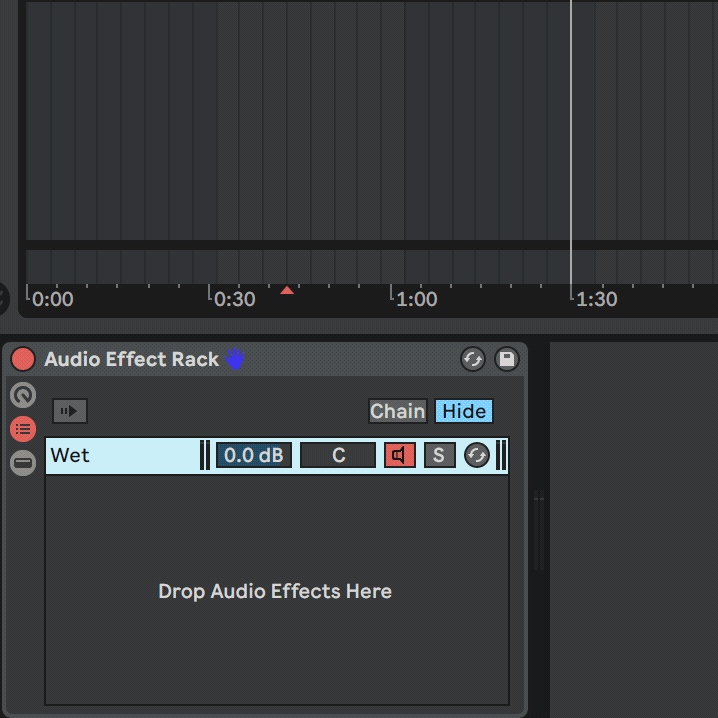Click the Wet chain pan C control
The image size is (718, 718).
coord(338,455)
